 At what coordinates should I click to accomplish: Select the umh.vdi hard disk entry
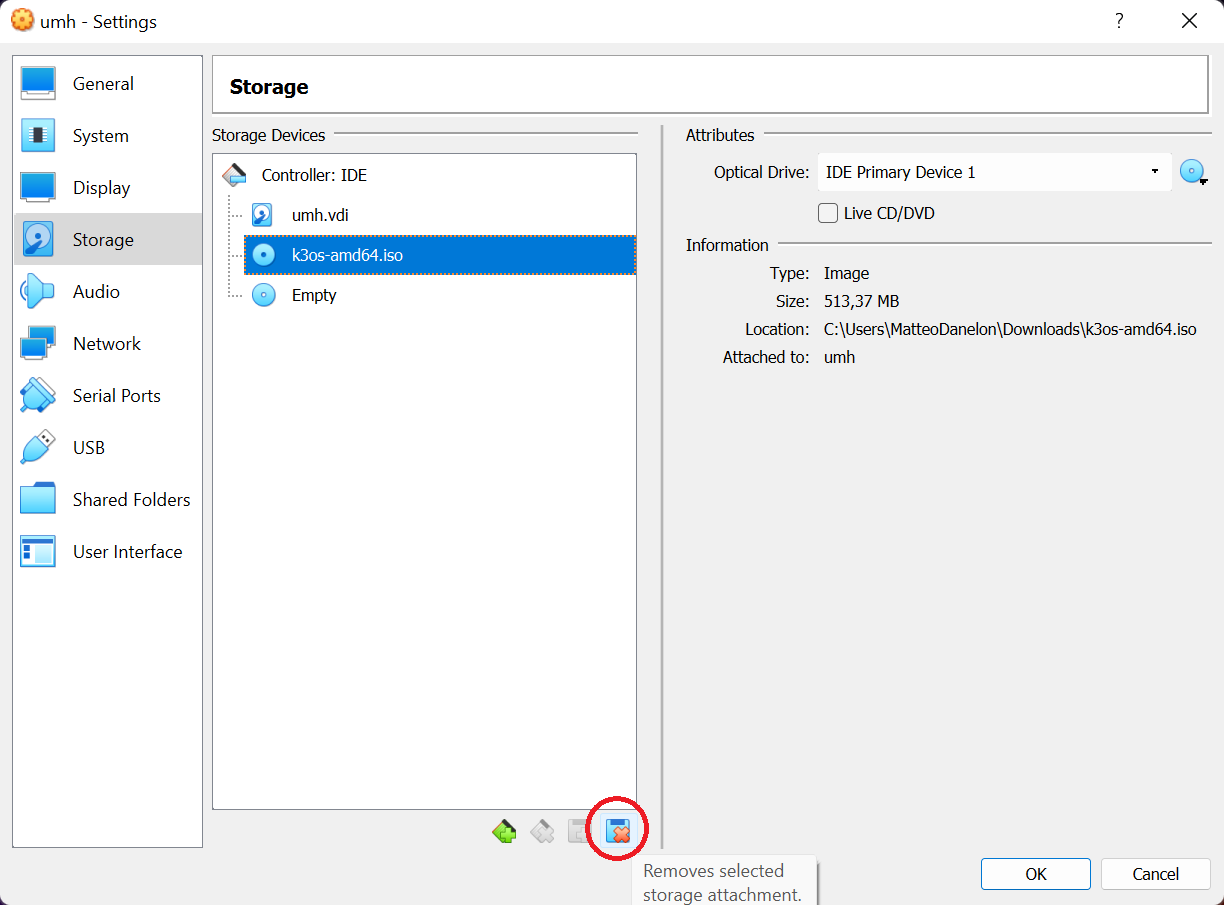coord(320,215)
